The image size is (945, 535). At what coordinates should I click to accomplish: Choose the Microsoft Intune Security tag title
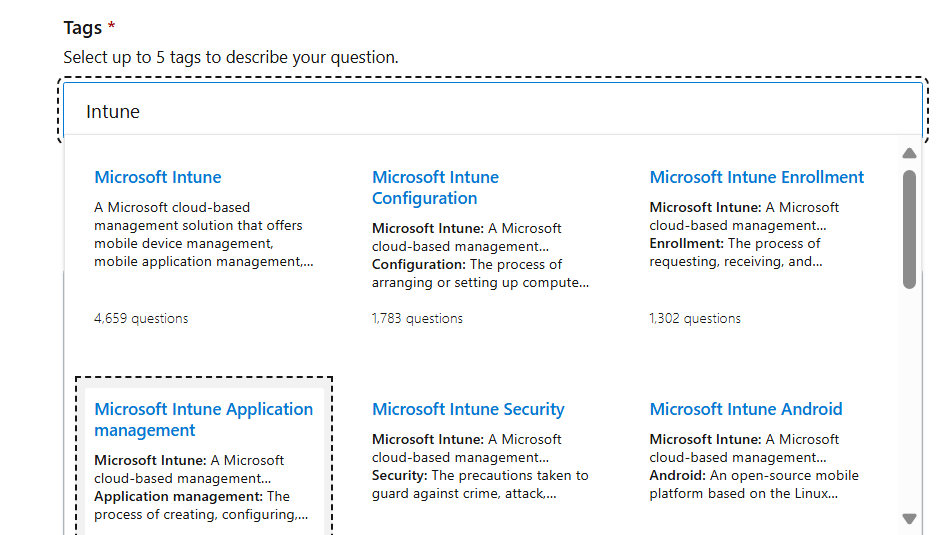pyautogui.click(x=468, y=409)
